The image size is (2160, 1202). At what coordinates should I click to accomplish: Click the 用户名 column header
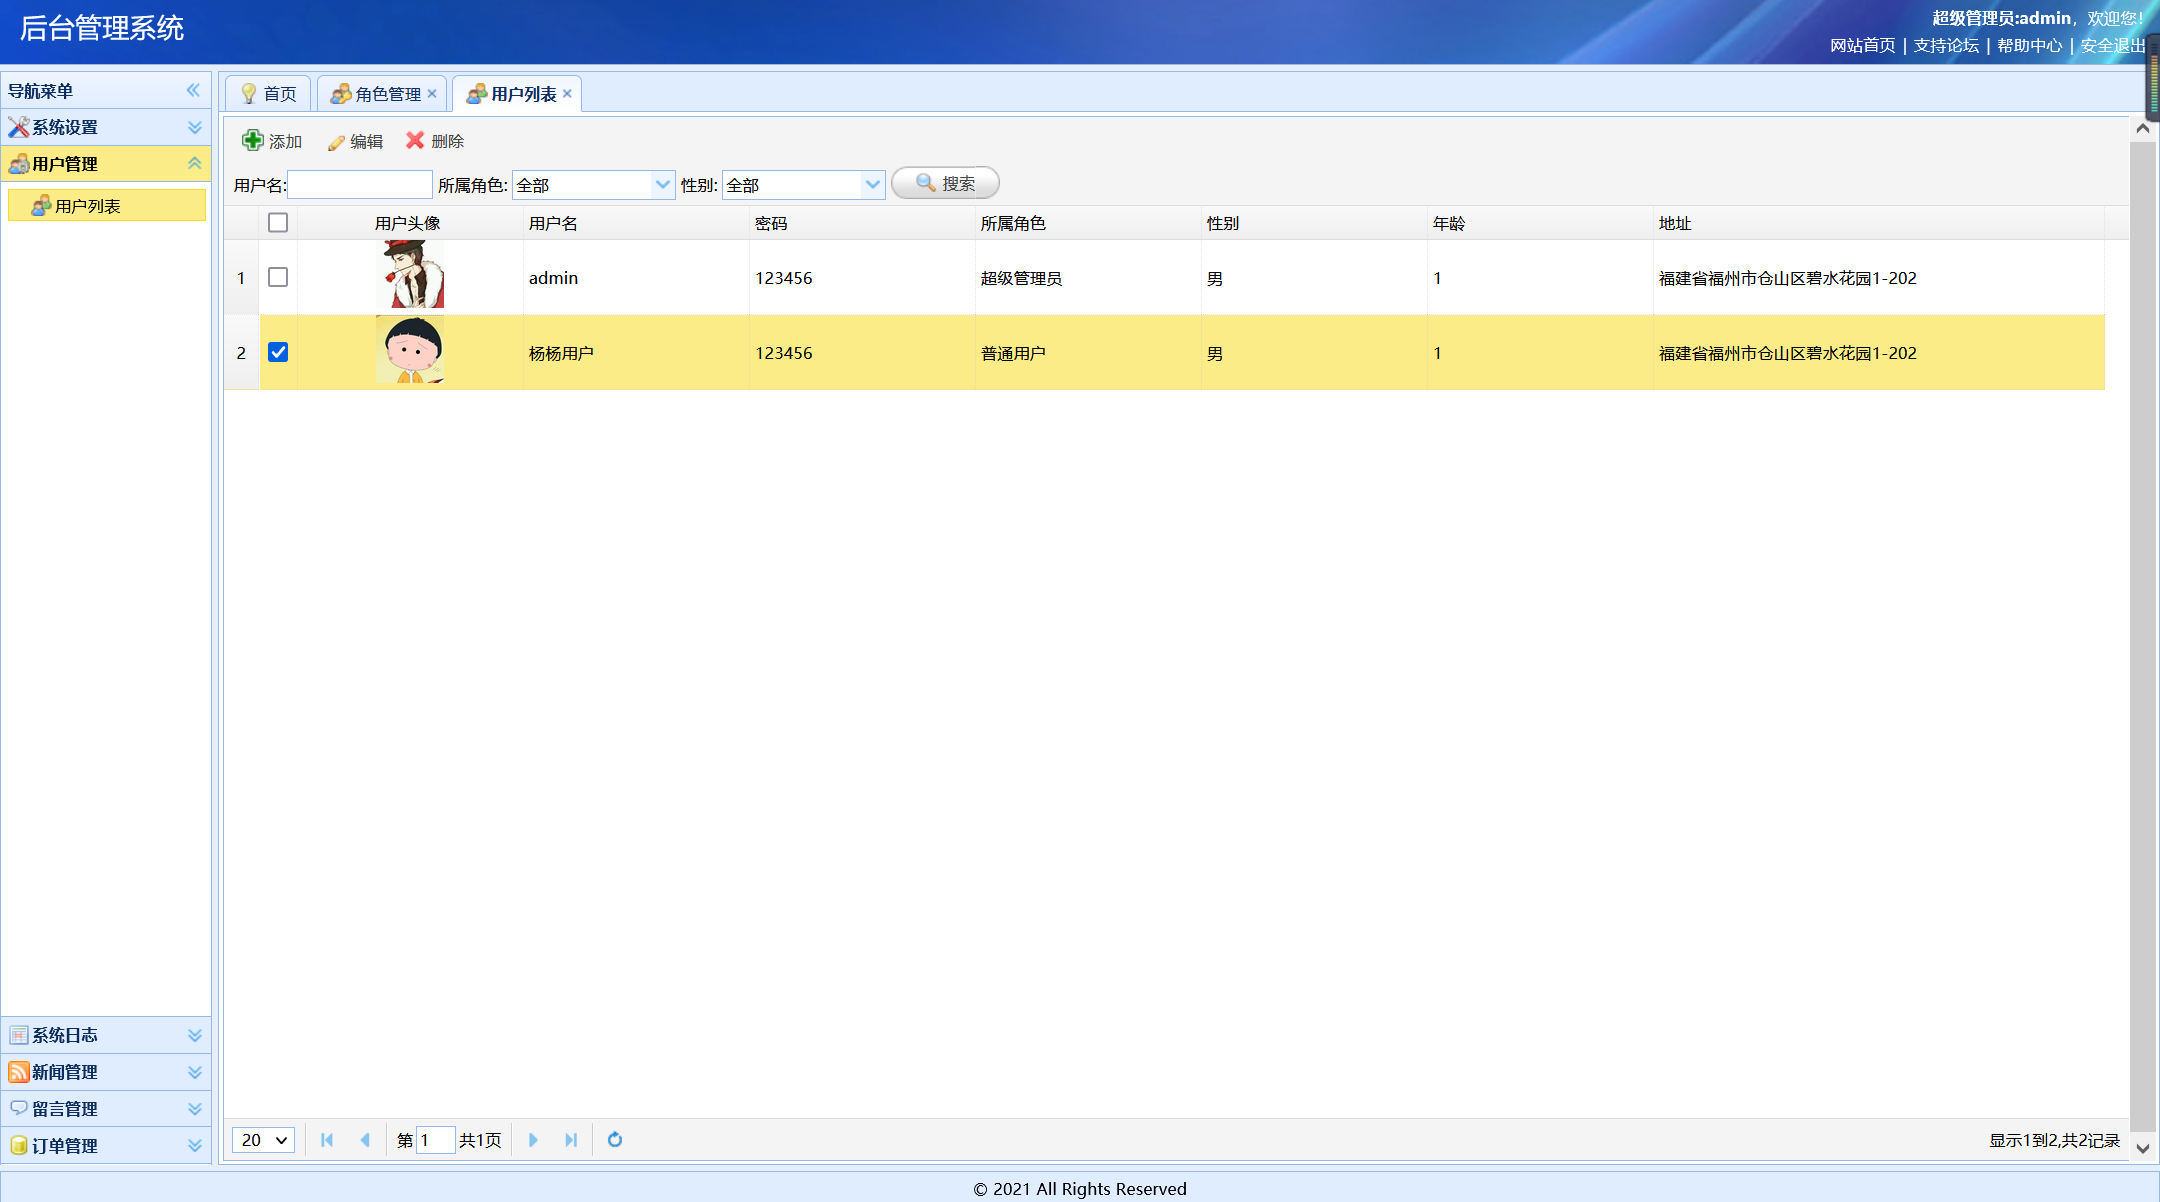[636, 223]
